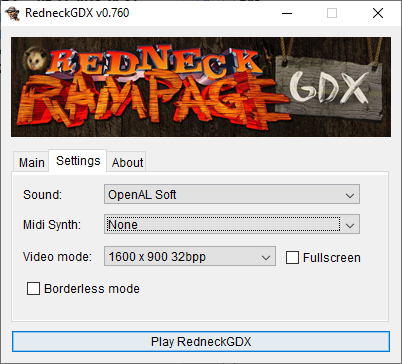Screen dimensions: 402x364
Task: Click the 'Midi Synth:' label
Action: coord(52,224)
